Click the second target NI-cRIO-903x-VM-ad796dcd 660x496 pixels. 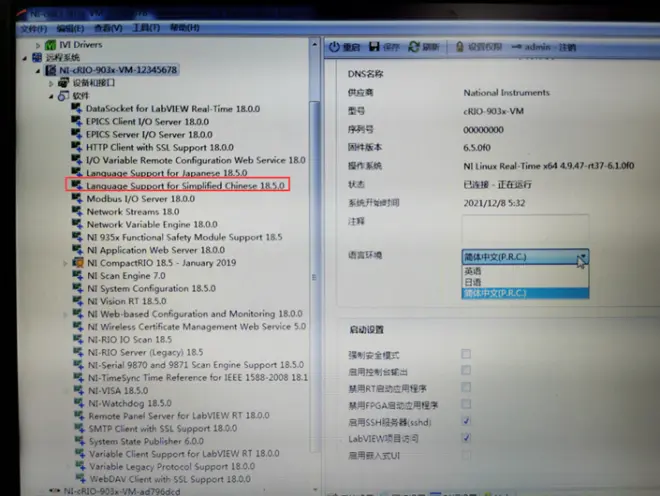[122, 491]
